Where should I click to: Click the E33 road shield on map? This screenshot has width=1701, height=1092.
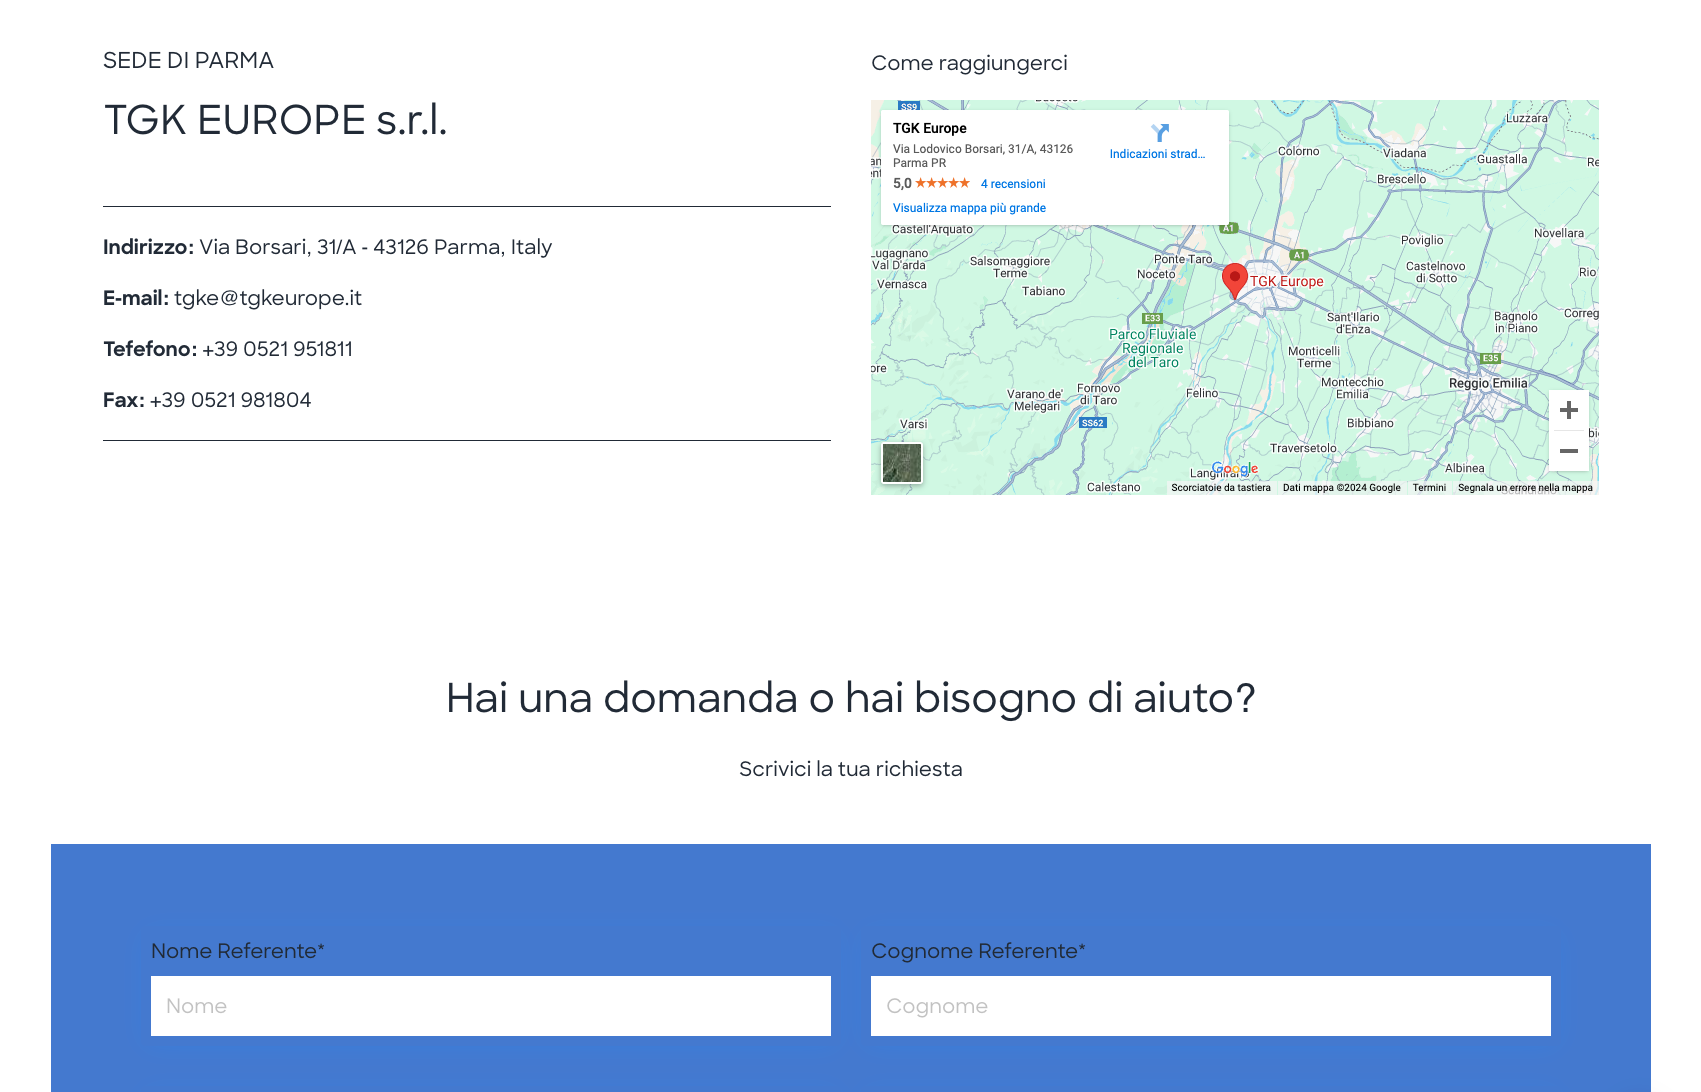point(1152,318)
